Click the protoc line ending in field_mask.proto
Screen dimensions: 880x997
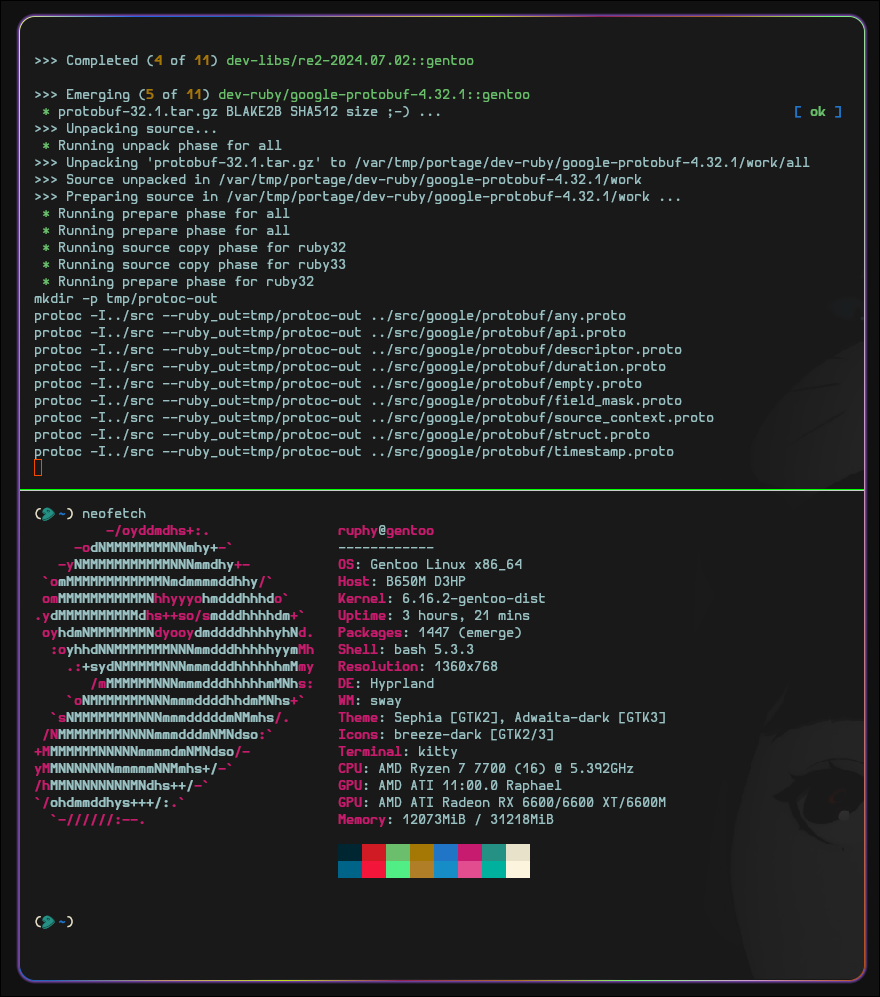tap(358, 401)
